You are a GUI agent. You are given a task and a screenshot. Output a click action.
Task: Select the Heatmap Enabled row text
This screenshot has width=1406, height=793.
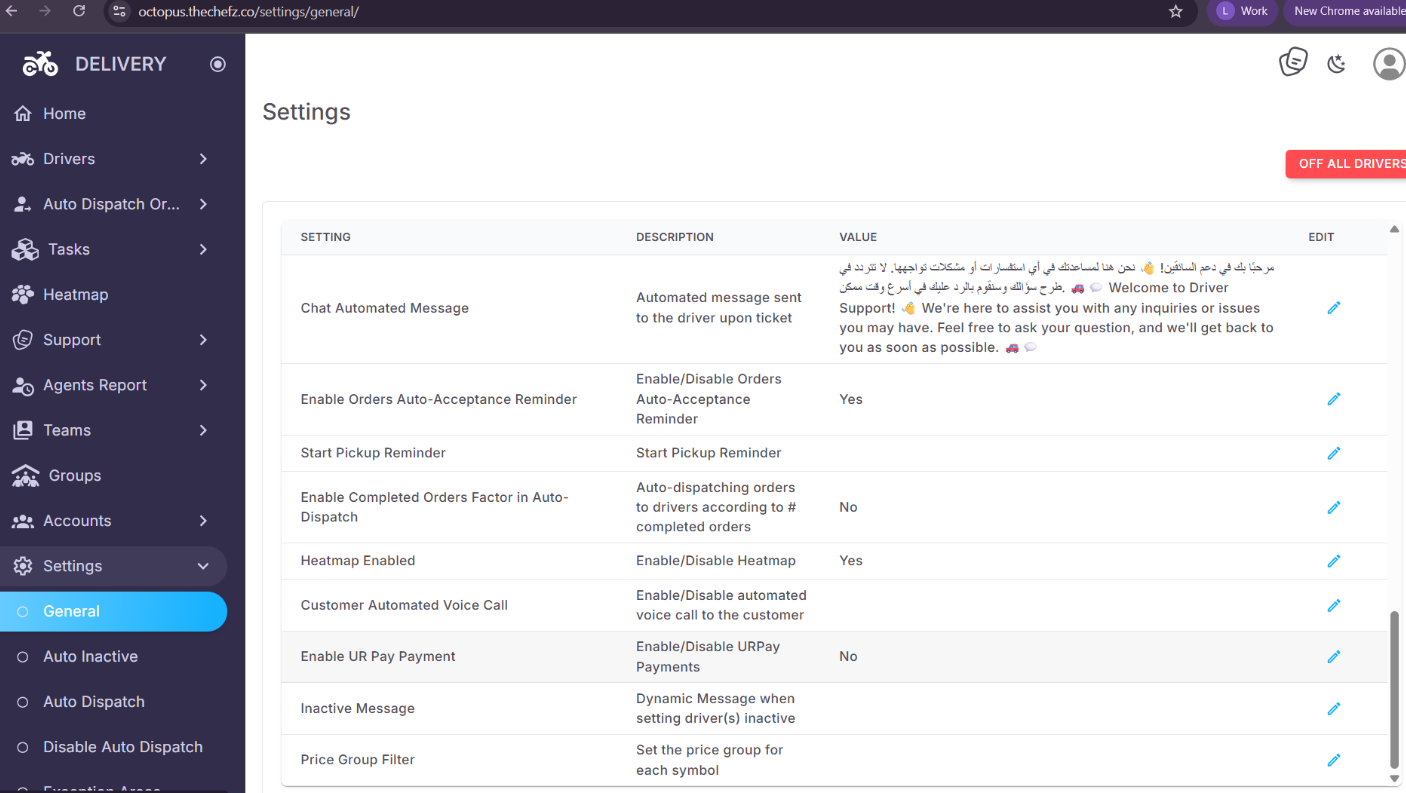coord(358,561)
